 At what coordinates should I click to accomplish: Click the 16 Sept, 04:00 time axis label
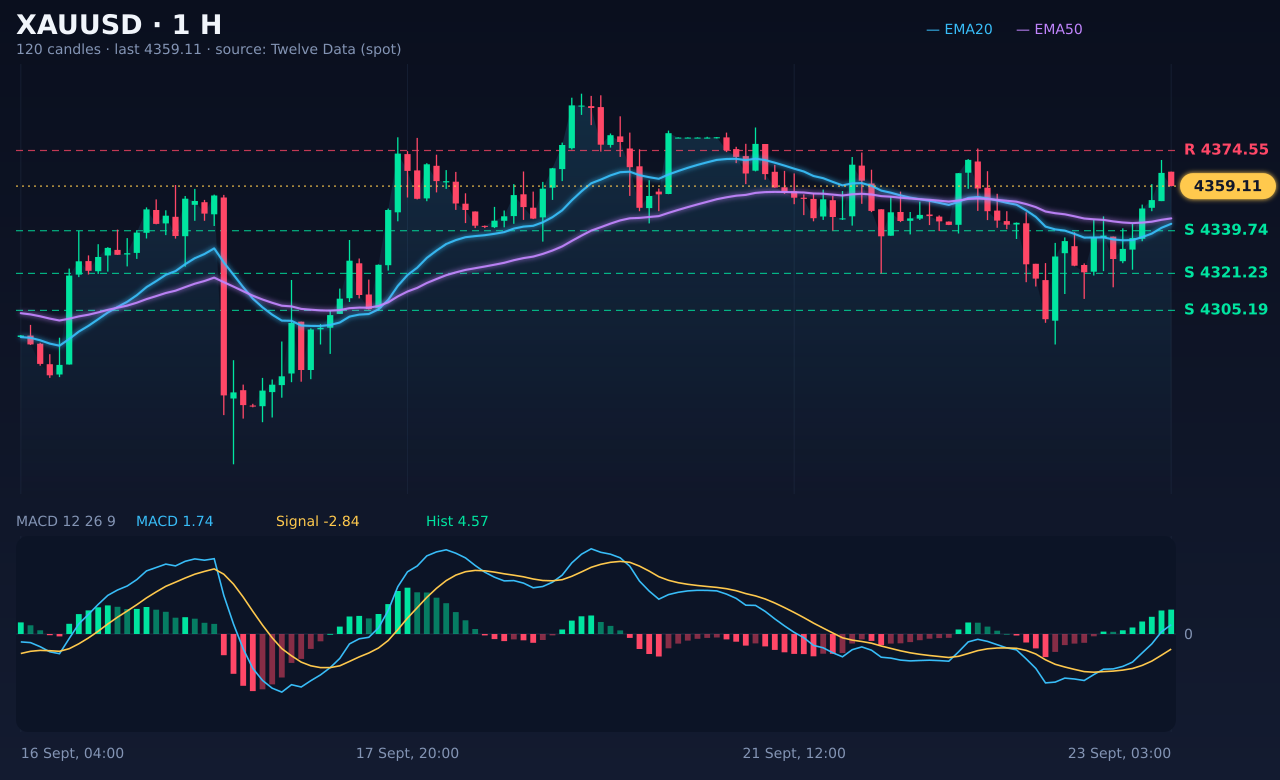pos(73,753)
